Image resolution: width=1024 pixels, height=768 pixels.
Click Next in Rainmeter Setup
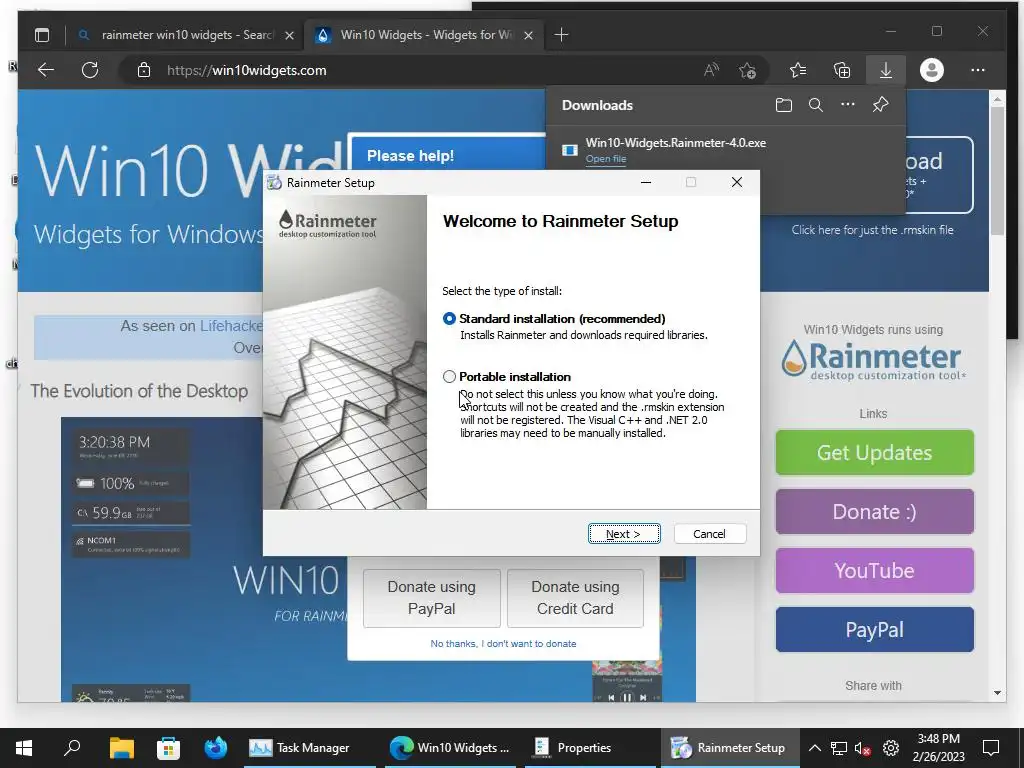(624, 534)
